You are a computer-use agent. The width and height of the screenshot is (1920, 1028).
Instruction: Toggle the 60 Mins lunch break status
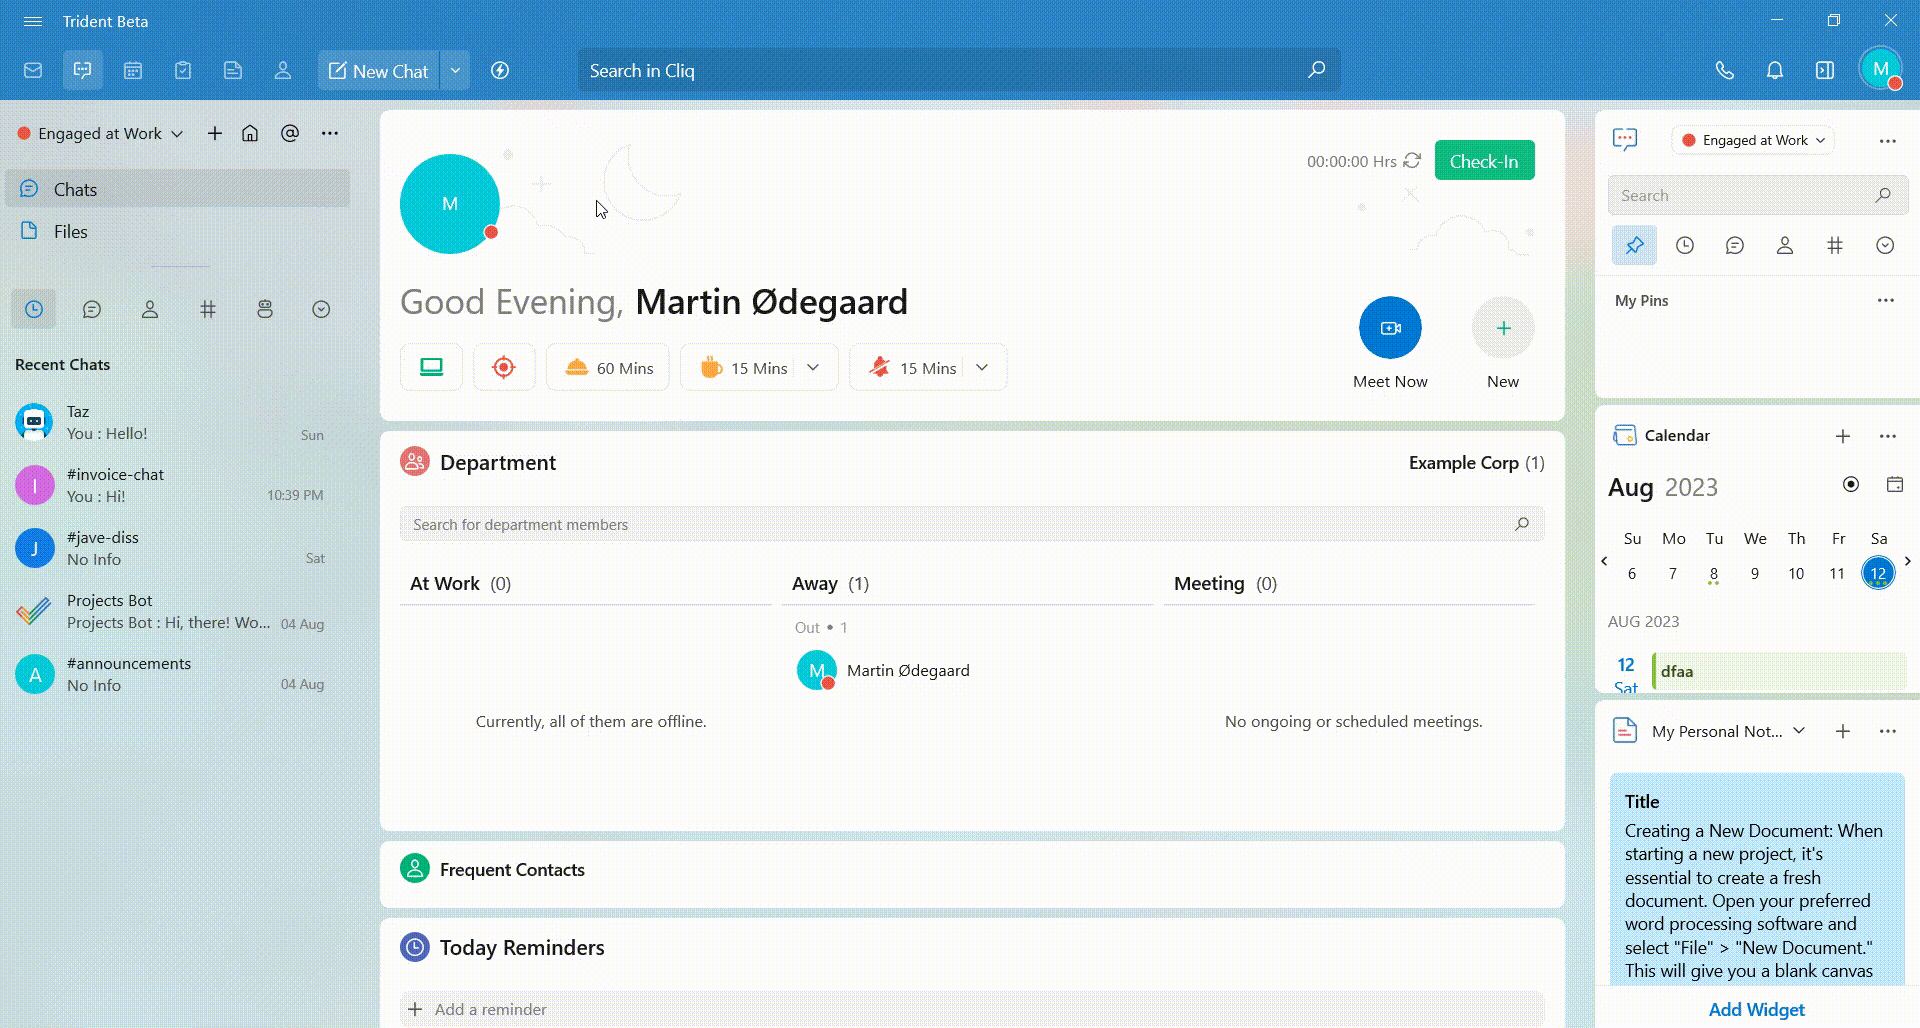coord(608,367)
